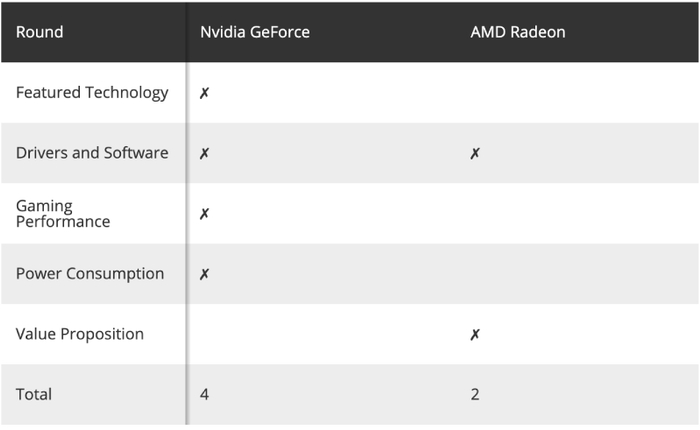Click the Featured Technology row label

pos(92,93)
